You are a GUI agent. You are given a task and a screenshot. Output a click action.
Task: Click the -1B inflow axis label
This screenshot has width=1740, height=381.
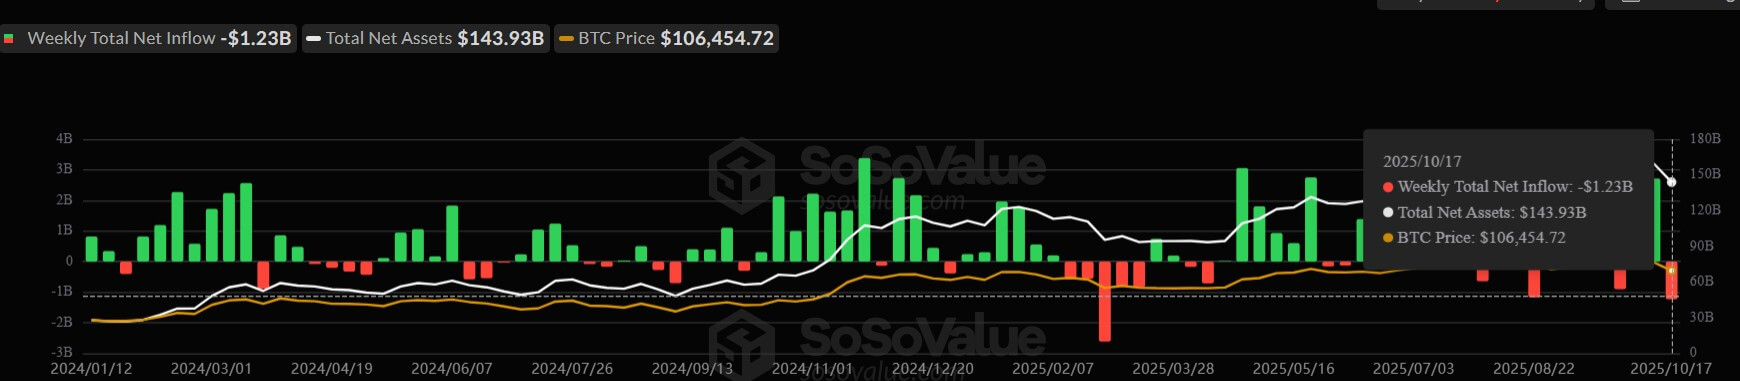pos(62,291)
